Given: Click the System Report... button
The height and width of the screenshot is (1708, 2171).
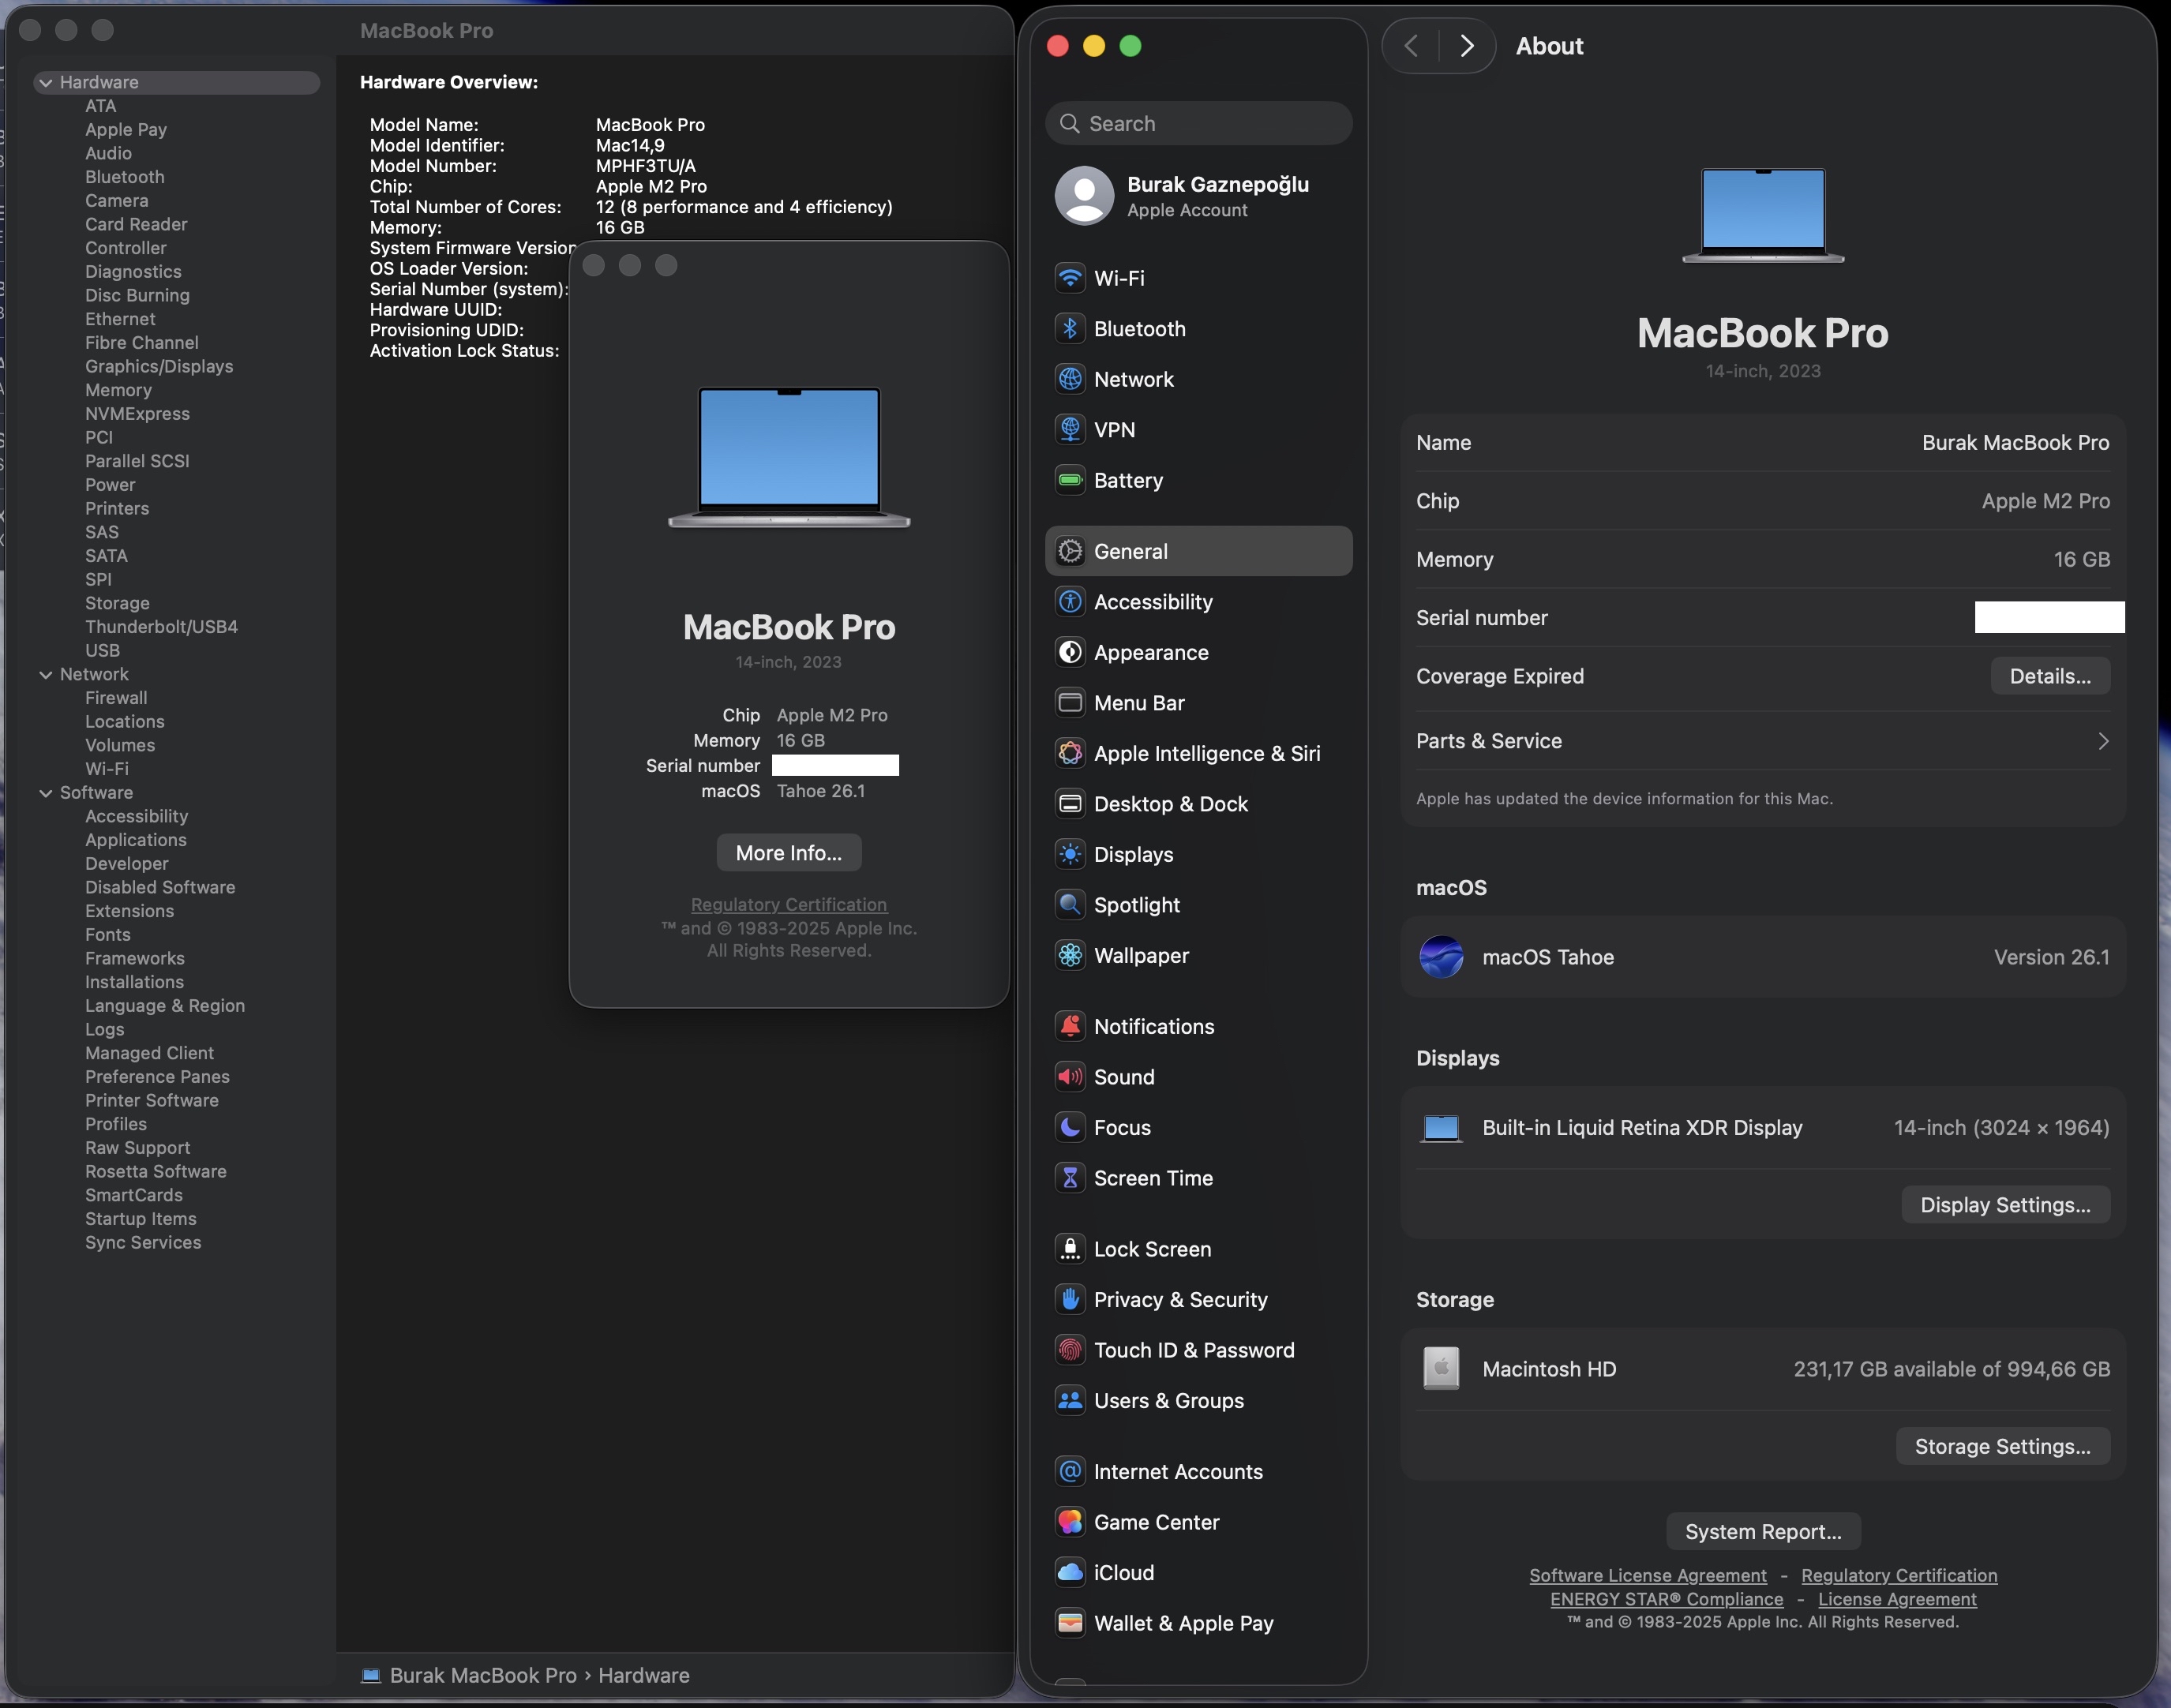Looking at the screenshot, I should (x=1762, y=1531).
